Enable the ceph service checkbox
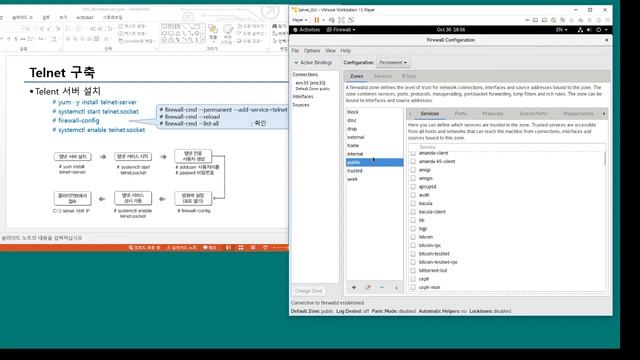The width and height of the screenshot is (640, 360). 413,279
